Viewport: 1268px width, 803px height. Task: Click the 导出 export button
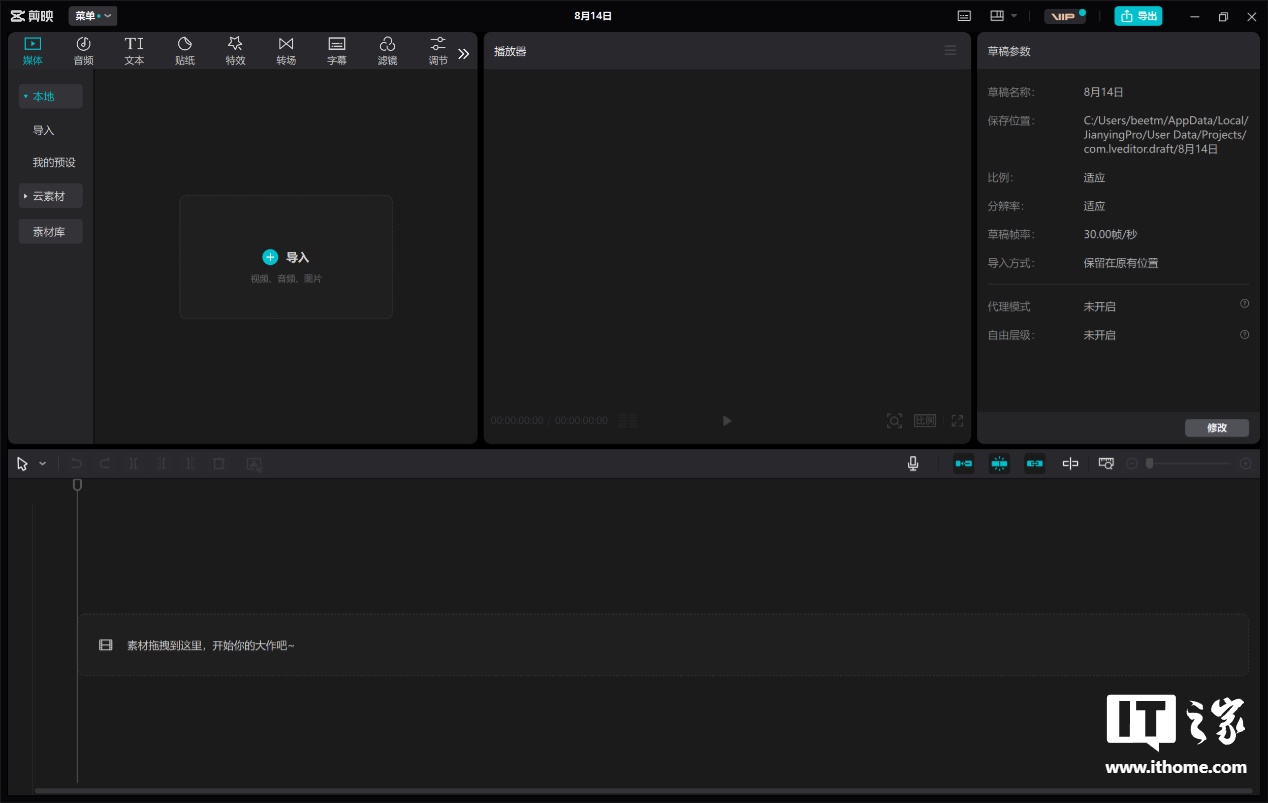click(1138, 16)
